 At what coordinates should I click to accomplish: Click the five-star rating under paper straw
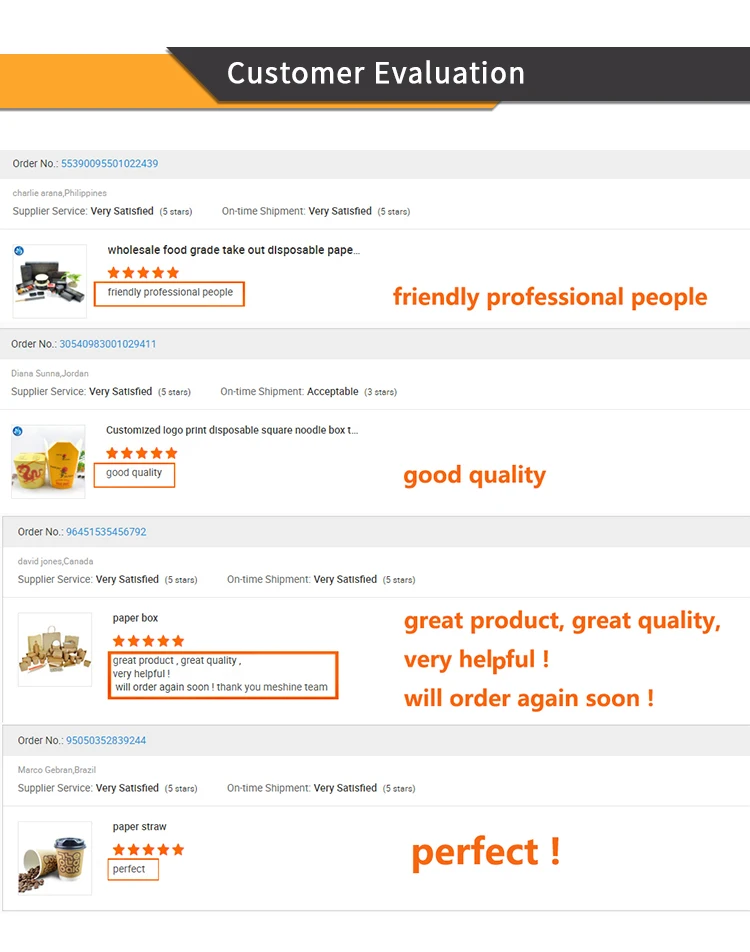click(148, 849)
